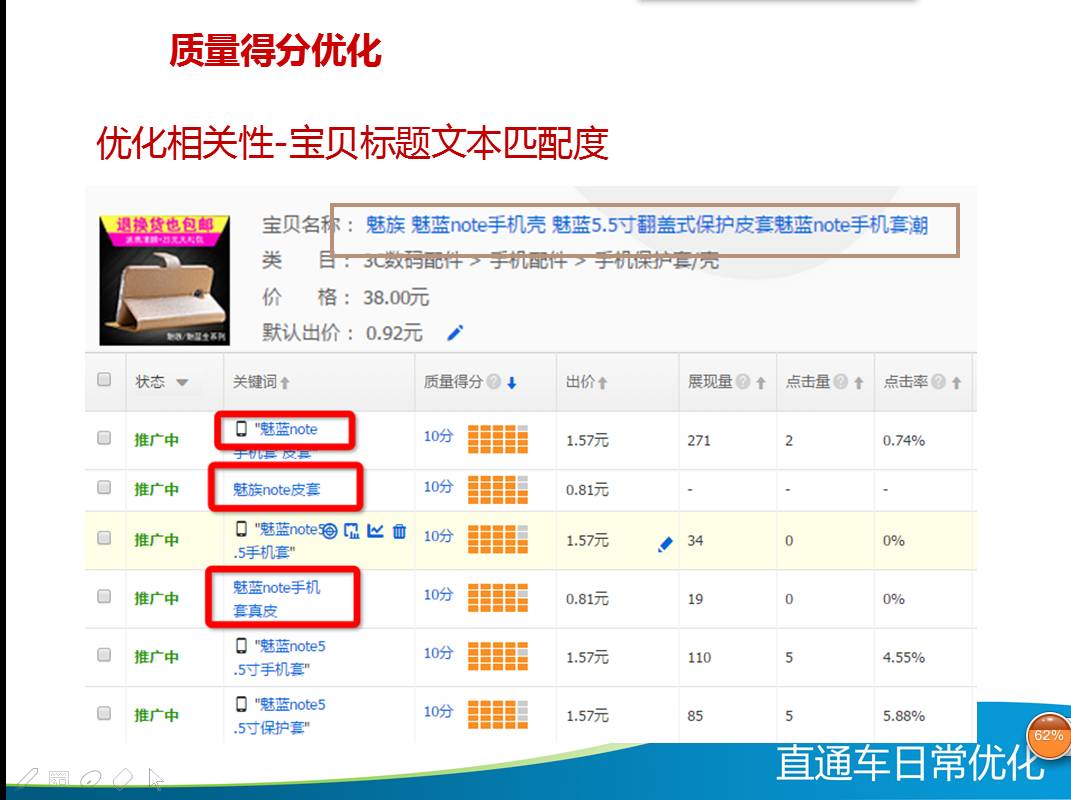Screen dimensions: 1071x800
Task: Click the 魅蓝note手机套真皮 keyword link
Action: pos(277,598)
